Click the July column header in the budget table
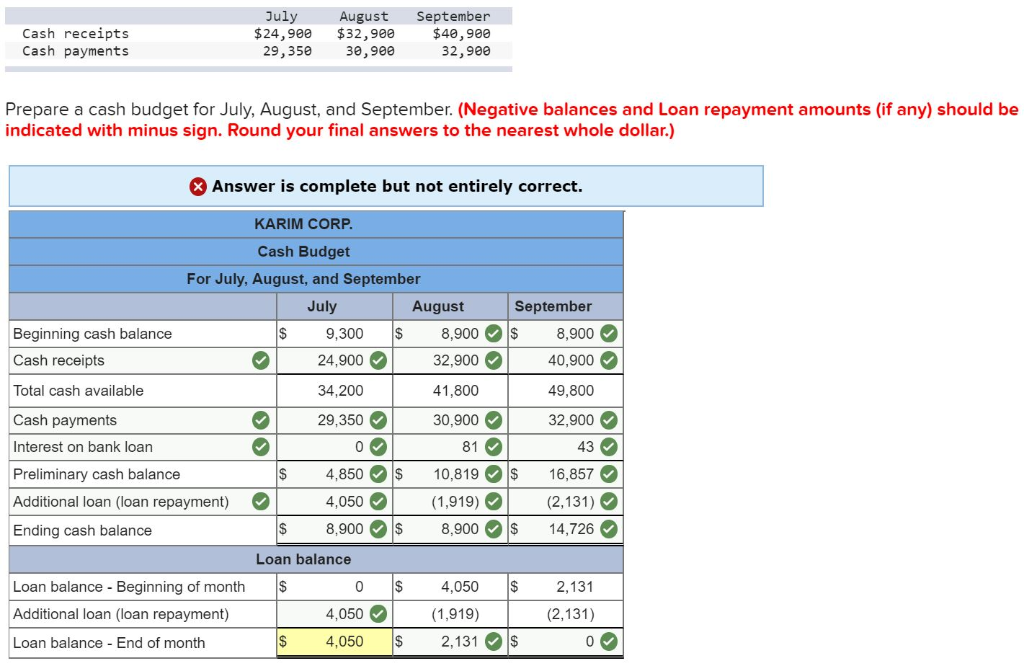The image size is (1024, 666). pos(334,306)
